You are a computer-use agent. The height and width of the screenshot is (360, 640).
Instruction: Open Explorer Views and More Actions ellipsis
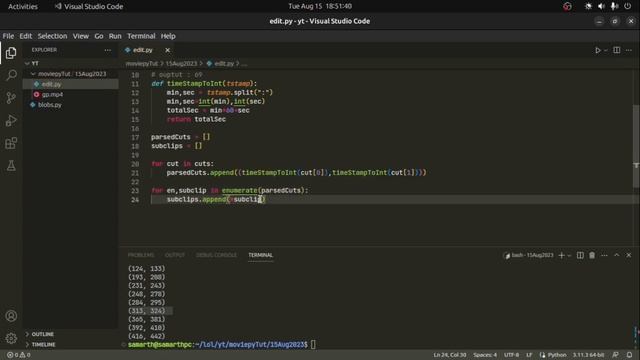107,50
